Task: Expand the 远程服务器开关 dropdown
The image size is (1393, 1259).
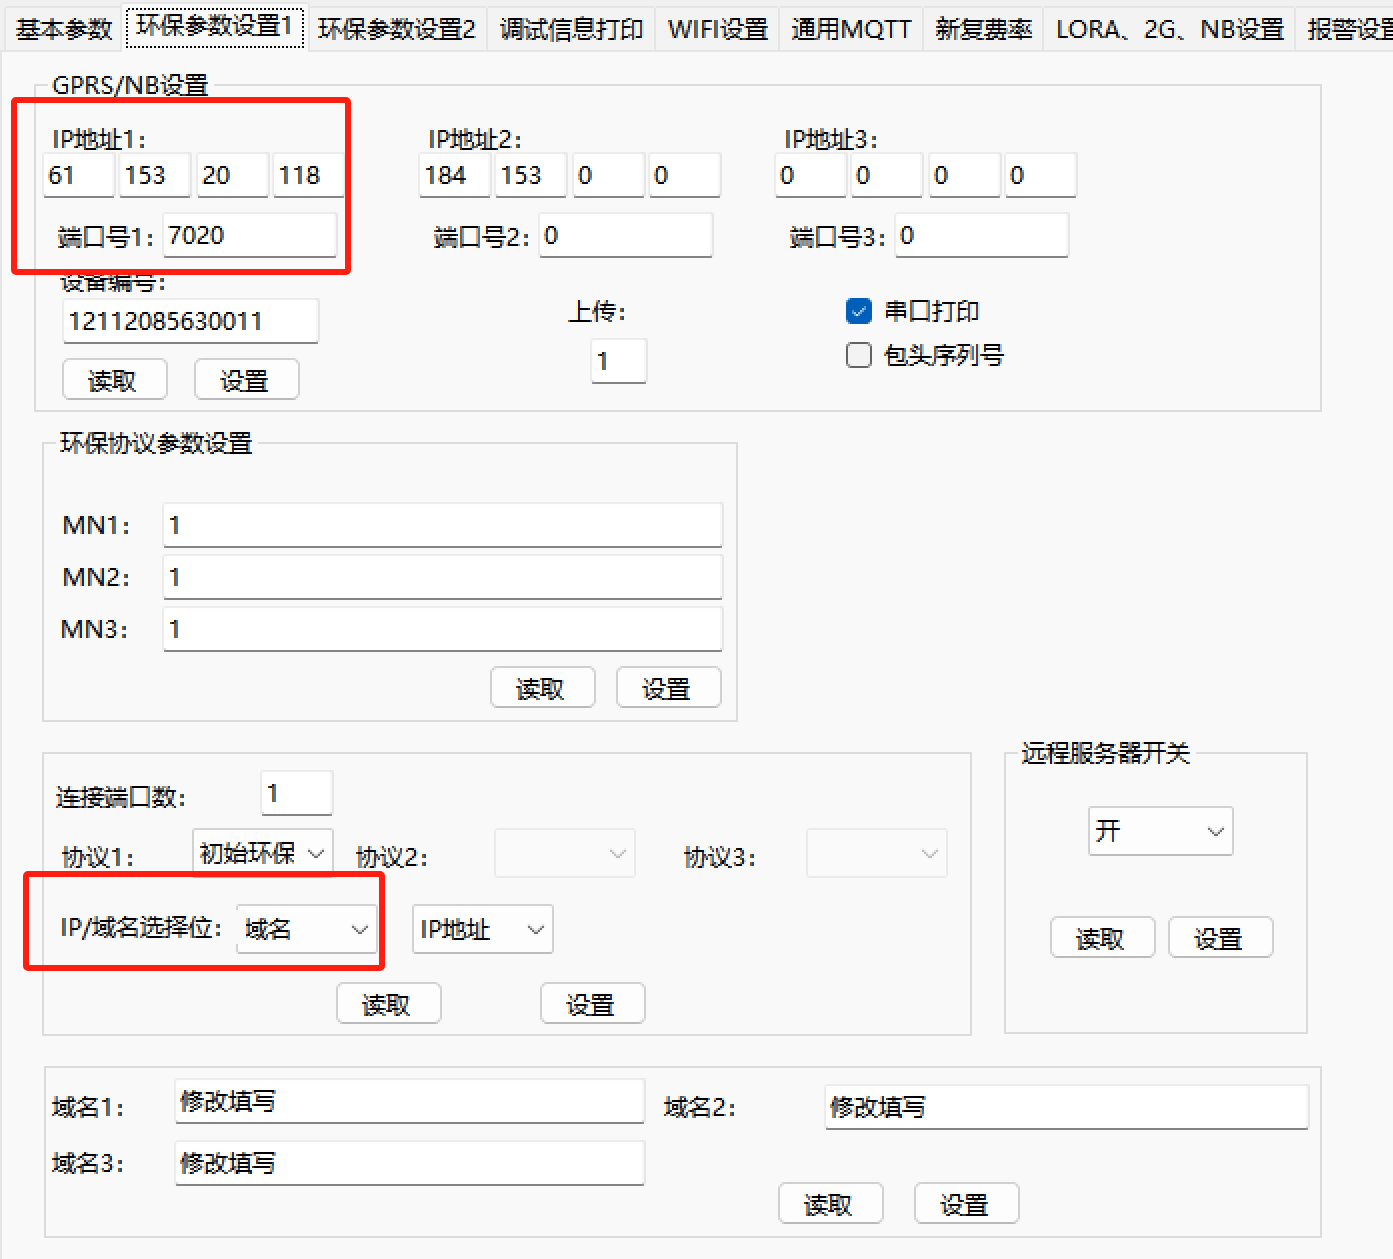Action: pos(1160,831)
